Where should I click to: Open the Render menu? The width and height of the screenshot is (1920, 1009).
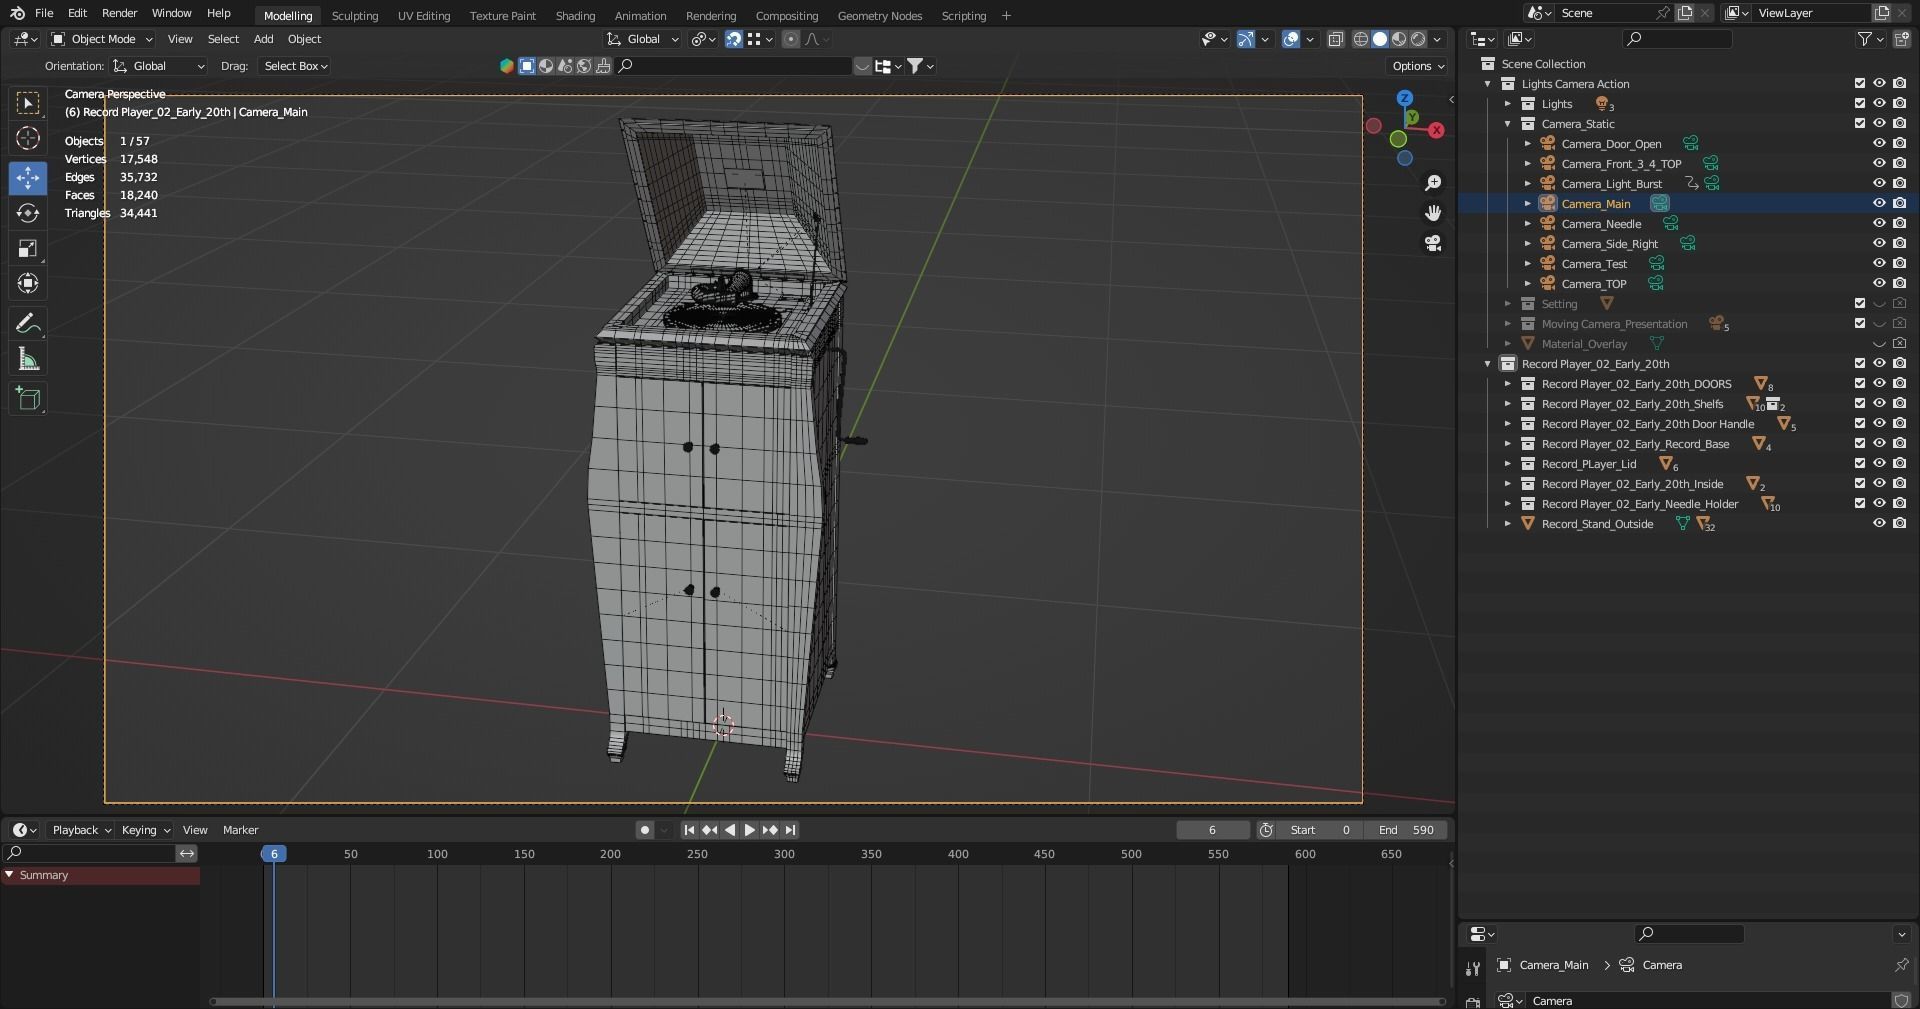(x=119, y=13)
